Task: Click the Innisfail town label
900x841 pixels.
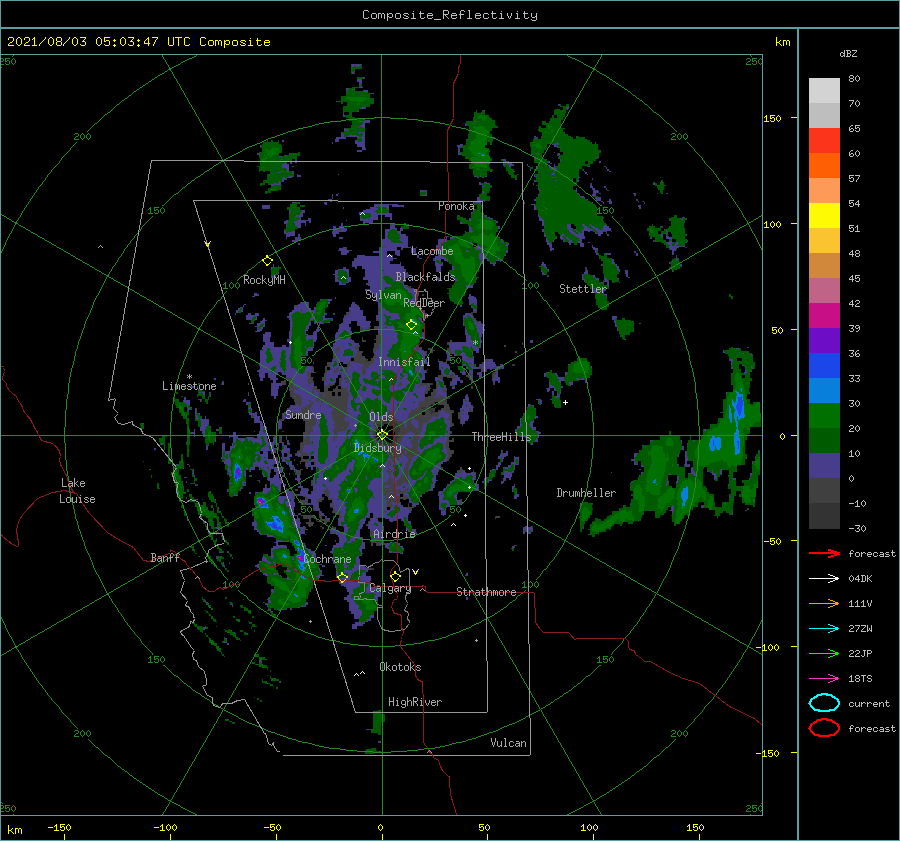Action: 404,362
